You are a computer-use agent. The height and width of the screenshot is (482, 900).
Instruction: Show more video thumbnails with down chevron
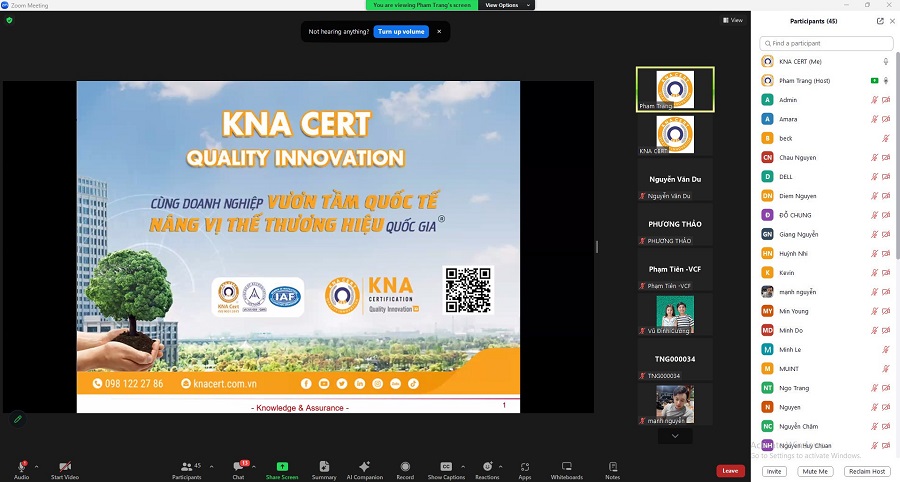pyautogui.click(x=675, y=436)
